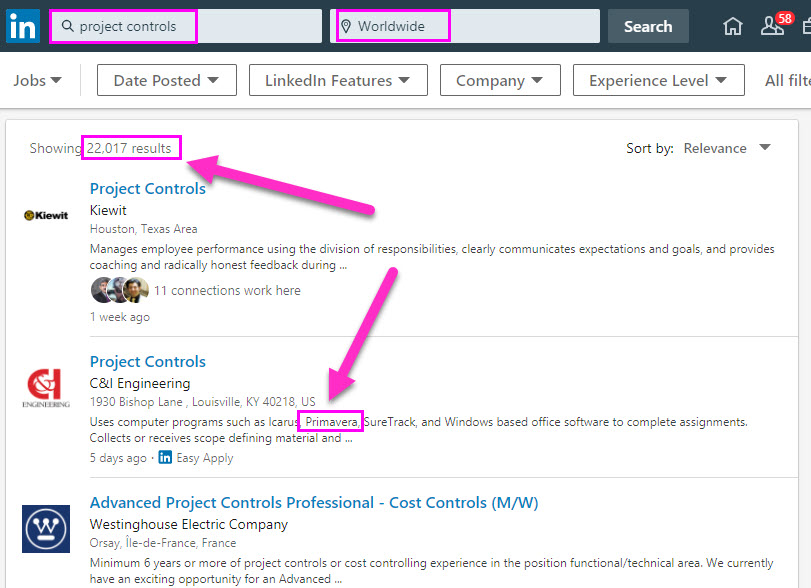Click the project controls search field
This screenshot has height=588, width=811.
point(185,26)
